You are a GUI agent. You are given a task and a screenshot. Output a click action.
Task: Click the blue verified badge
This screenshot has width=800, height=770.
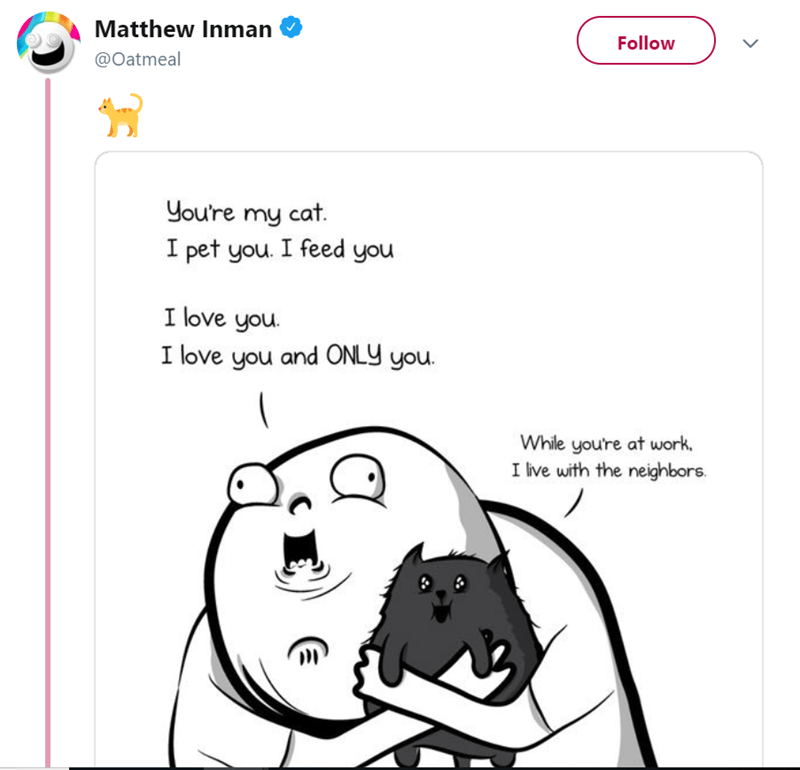[x=291, y=28]
